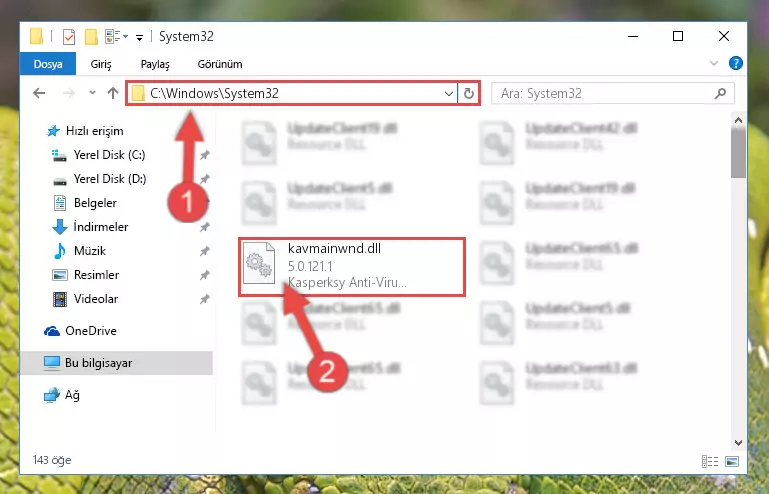The image size is (769, 494).
Task: Unpin Yerel Disk (C:) from quick access
Action: [x=205, y=155]
